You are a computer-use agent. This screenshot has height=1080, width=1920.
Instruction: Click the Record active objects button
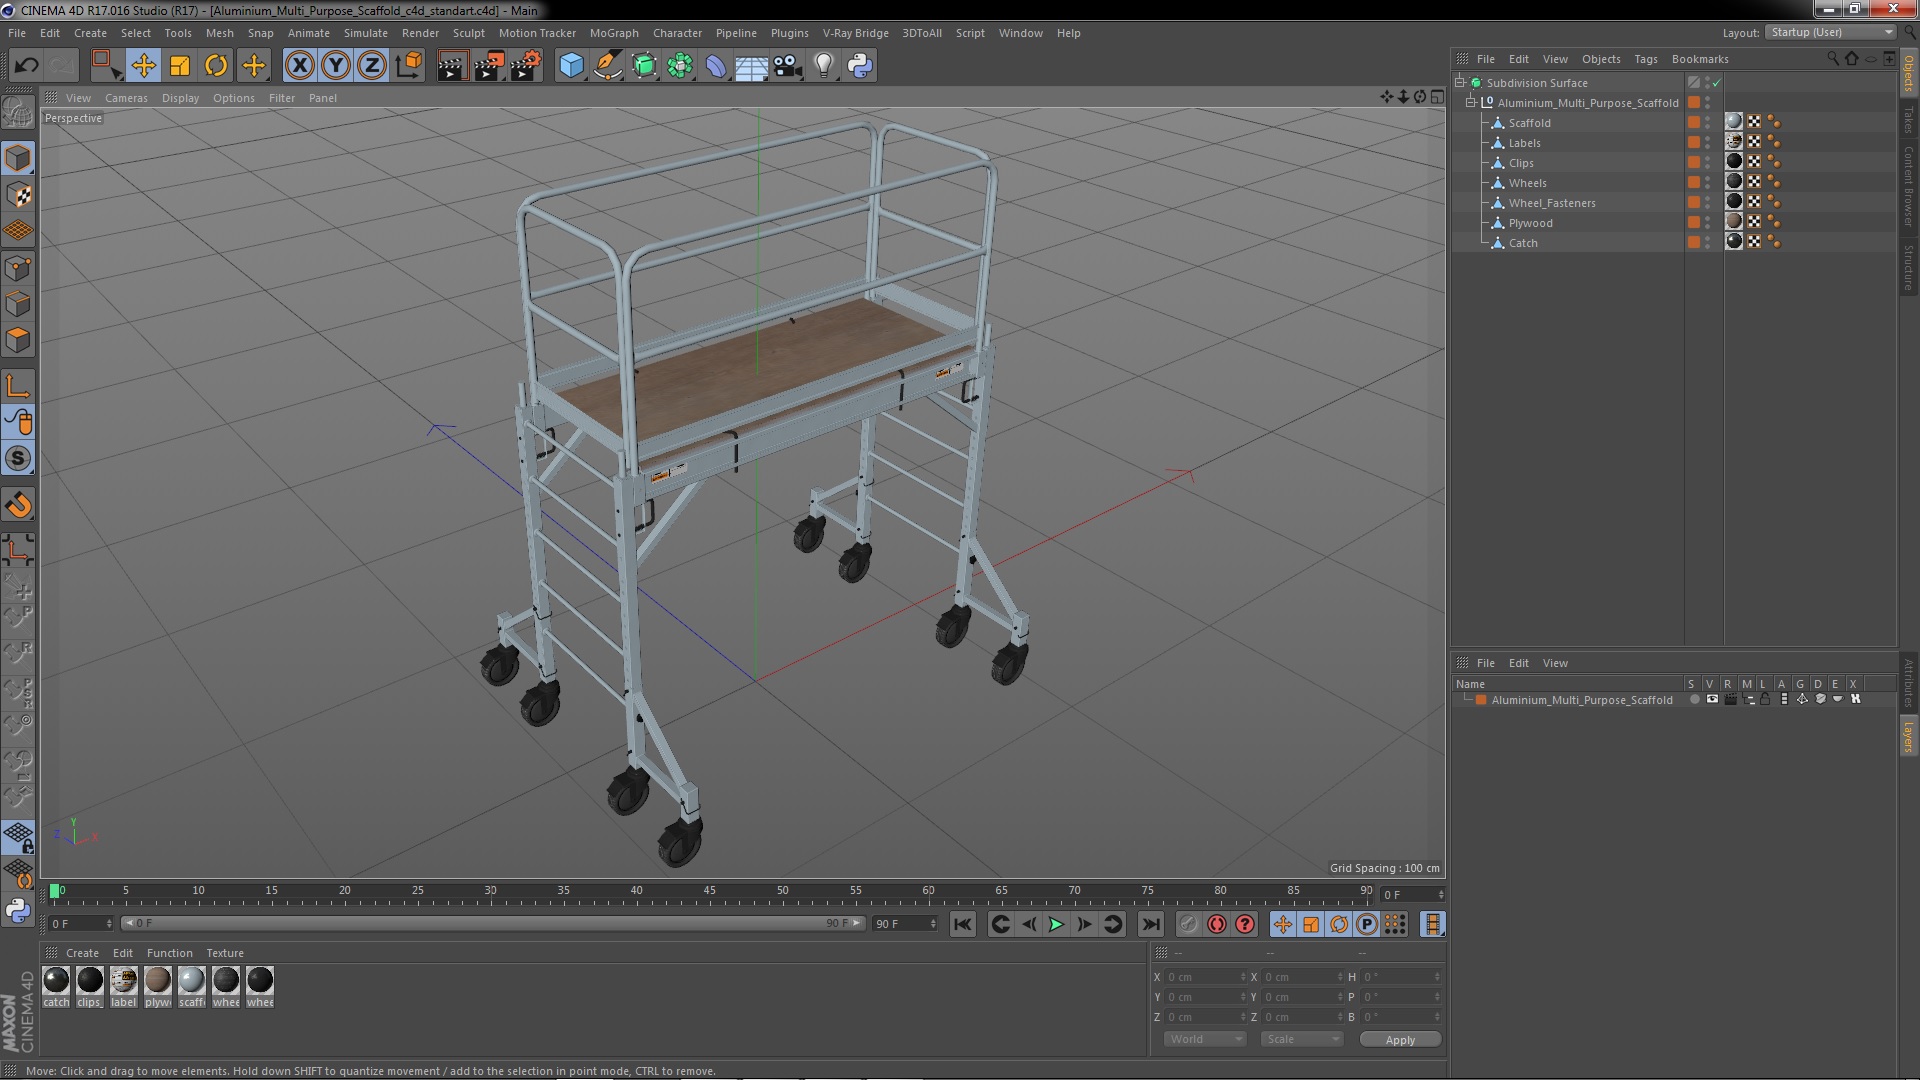click(x=1188, y=925)
